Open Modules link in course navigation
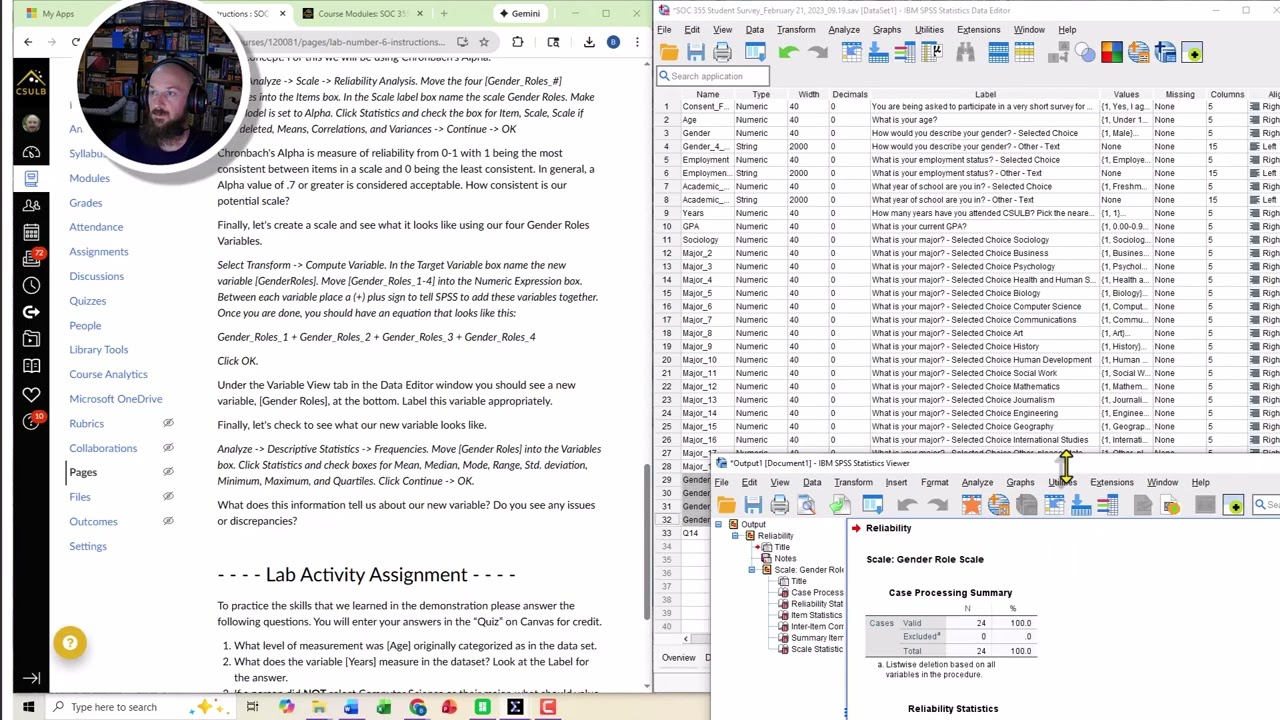 pos(89,178)
